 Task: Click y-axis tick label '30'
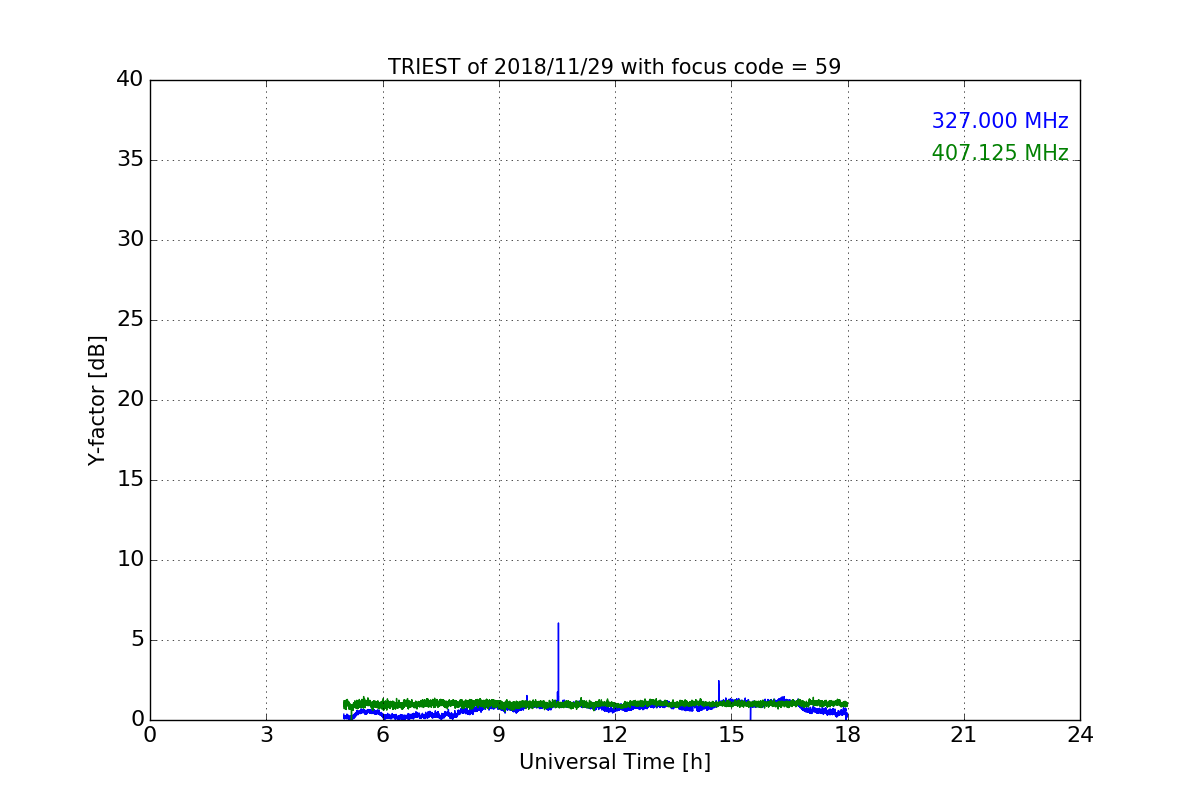pyautogui.click(x=130, y=240)
